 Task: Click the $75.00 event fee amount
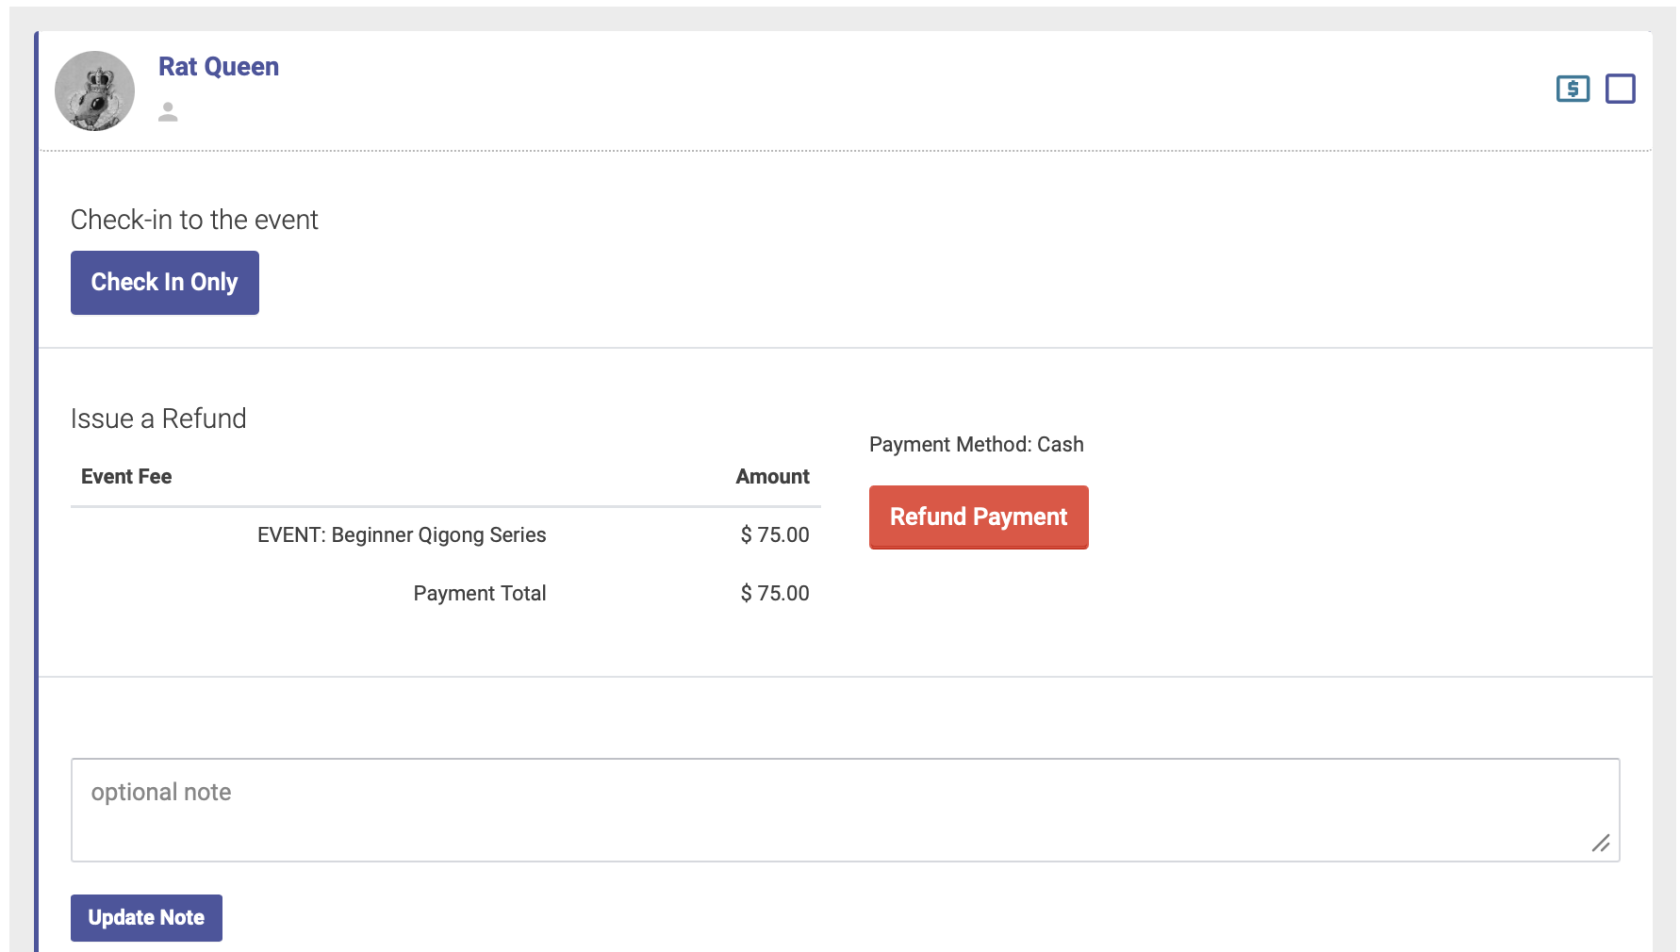pyautogui.click(x=774, y=535)
